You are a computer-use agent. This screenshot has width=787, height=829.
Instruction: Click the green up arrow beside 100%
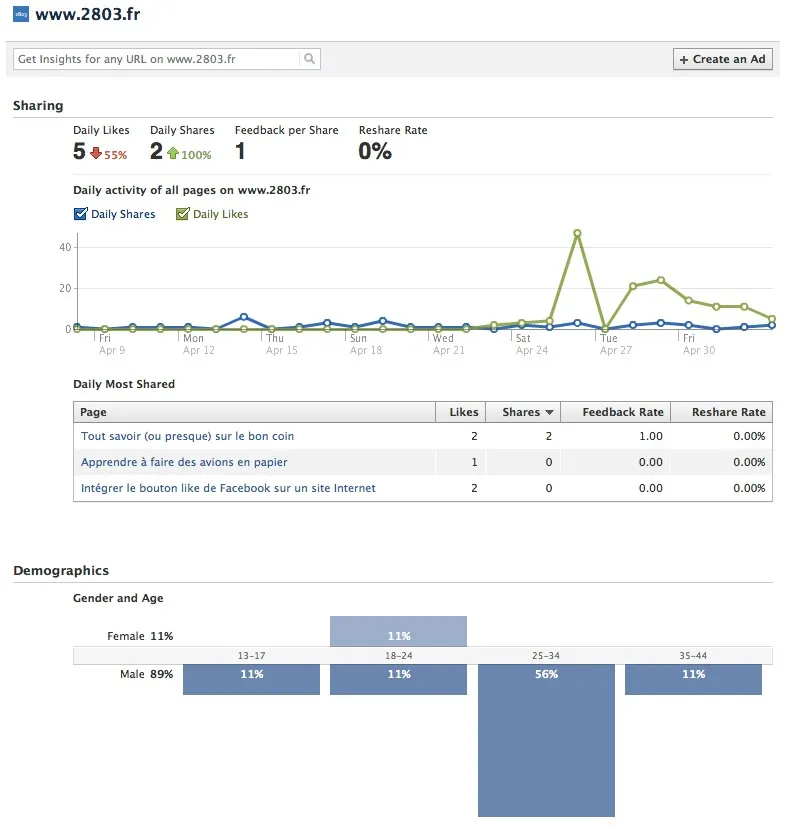pos(173,153)
